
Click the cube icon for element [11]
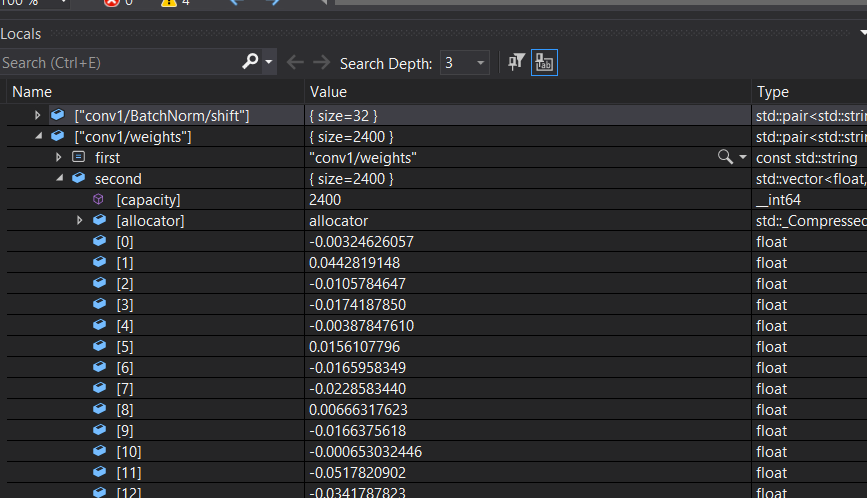pyautogui.click(x=100, y=472)
